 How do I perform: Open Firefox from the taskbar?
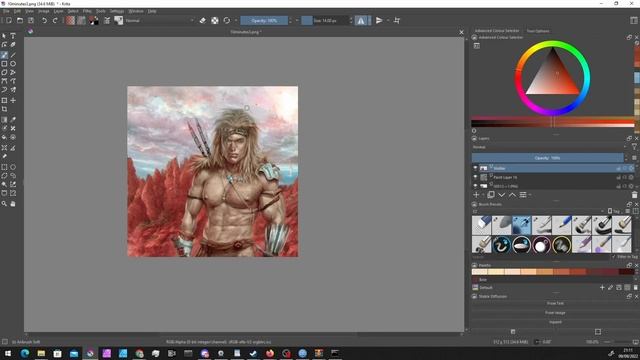[x=270, y=353]
